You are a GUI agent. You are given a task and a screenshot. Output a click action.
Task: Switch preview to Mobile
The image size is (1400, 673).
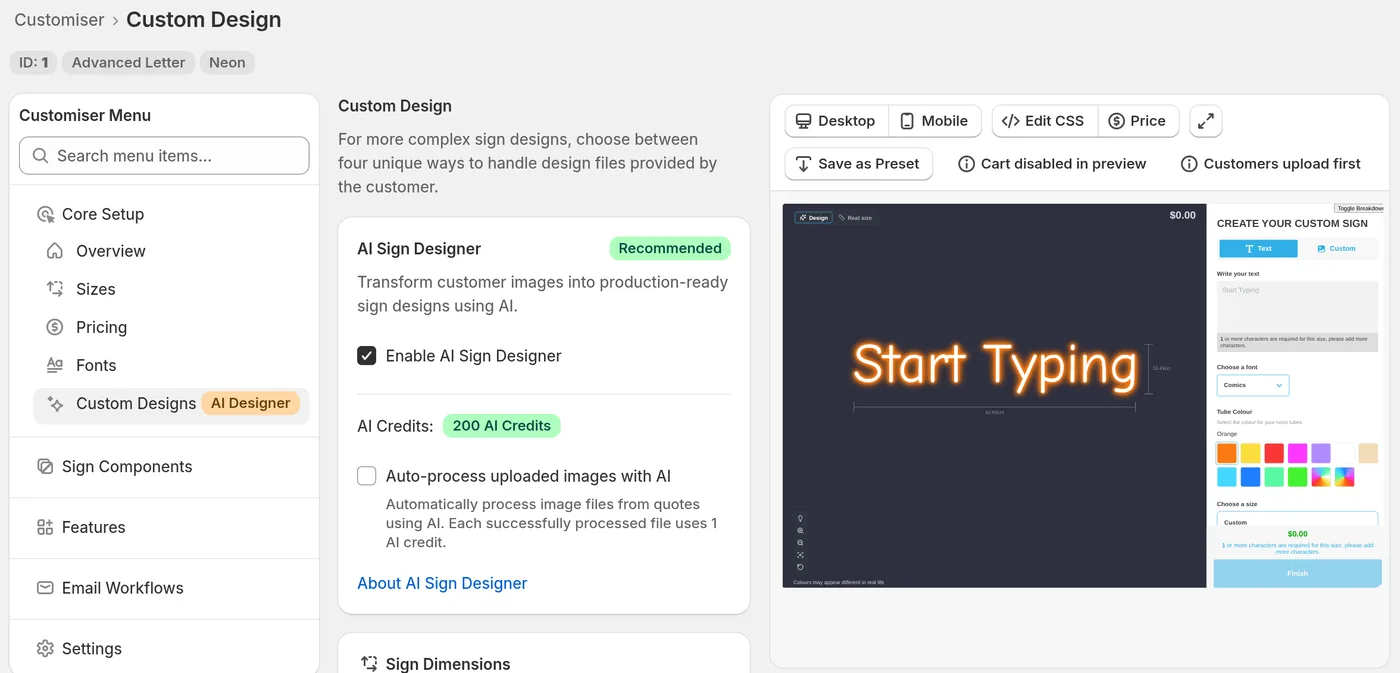click(935, 121)
